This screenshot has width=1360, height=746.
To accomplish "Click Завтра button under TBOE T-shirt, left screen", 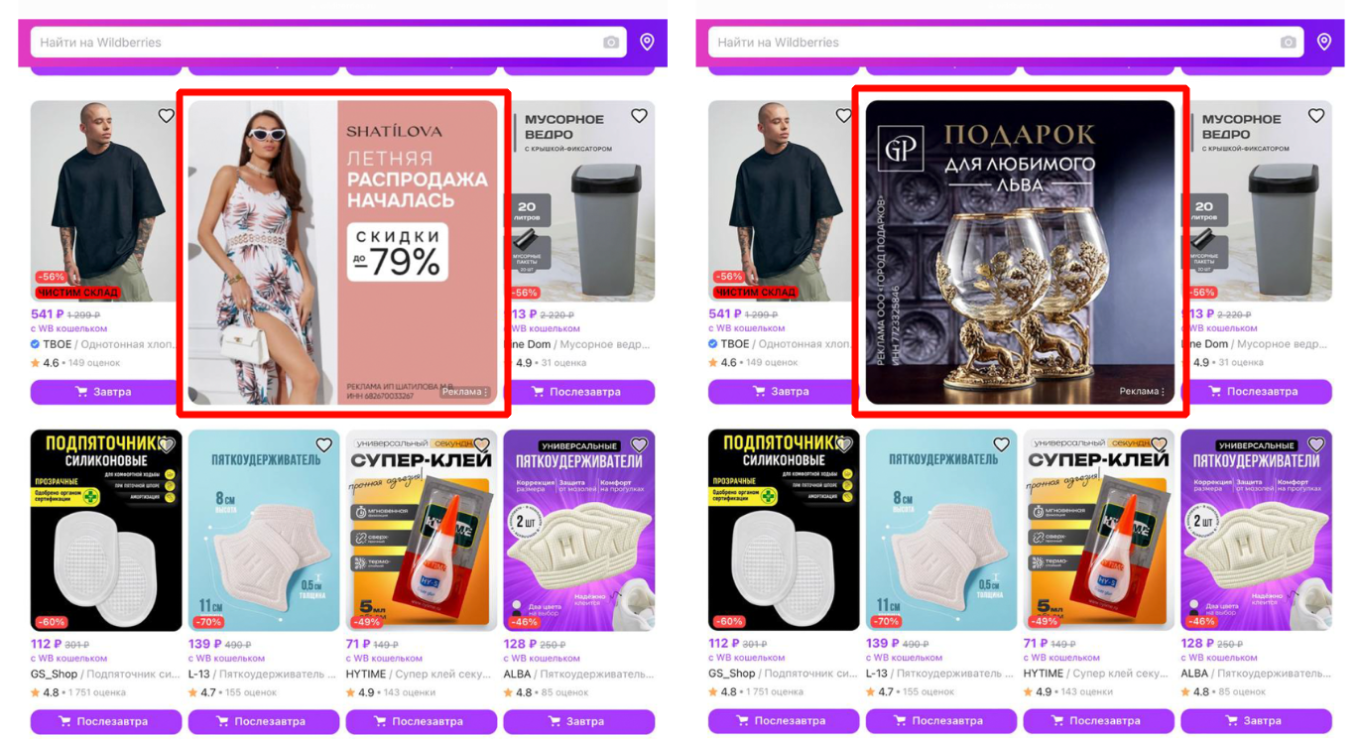I will point(106,392).
